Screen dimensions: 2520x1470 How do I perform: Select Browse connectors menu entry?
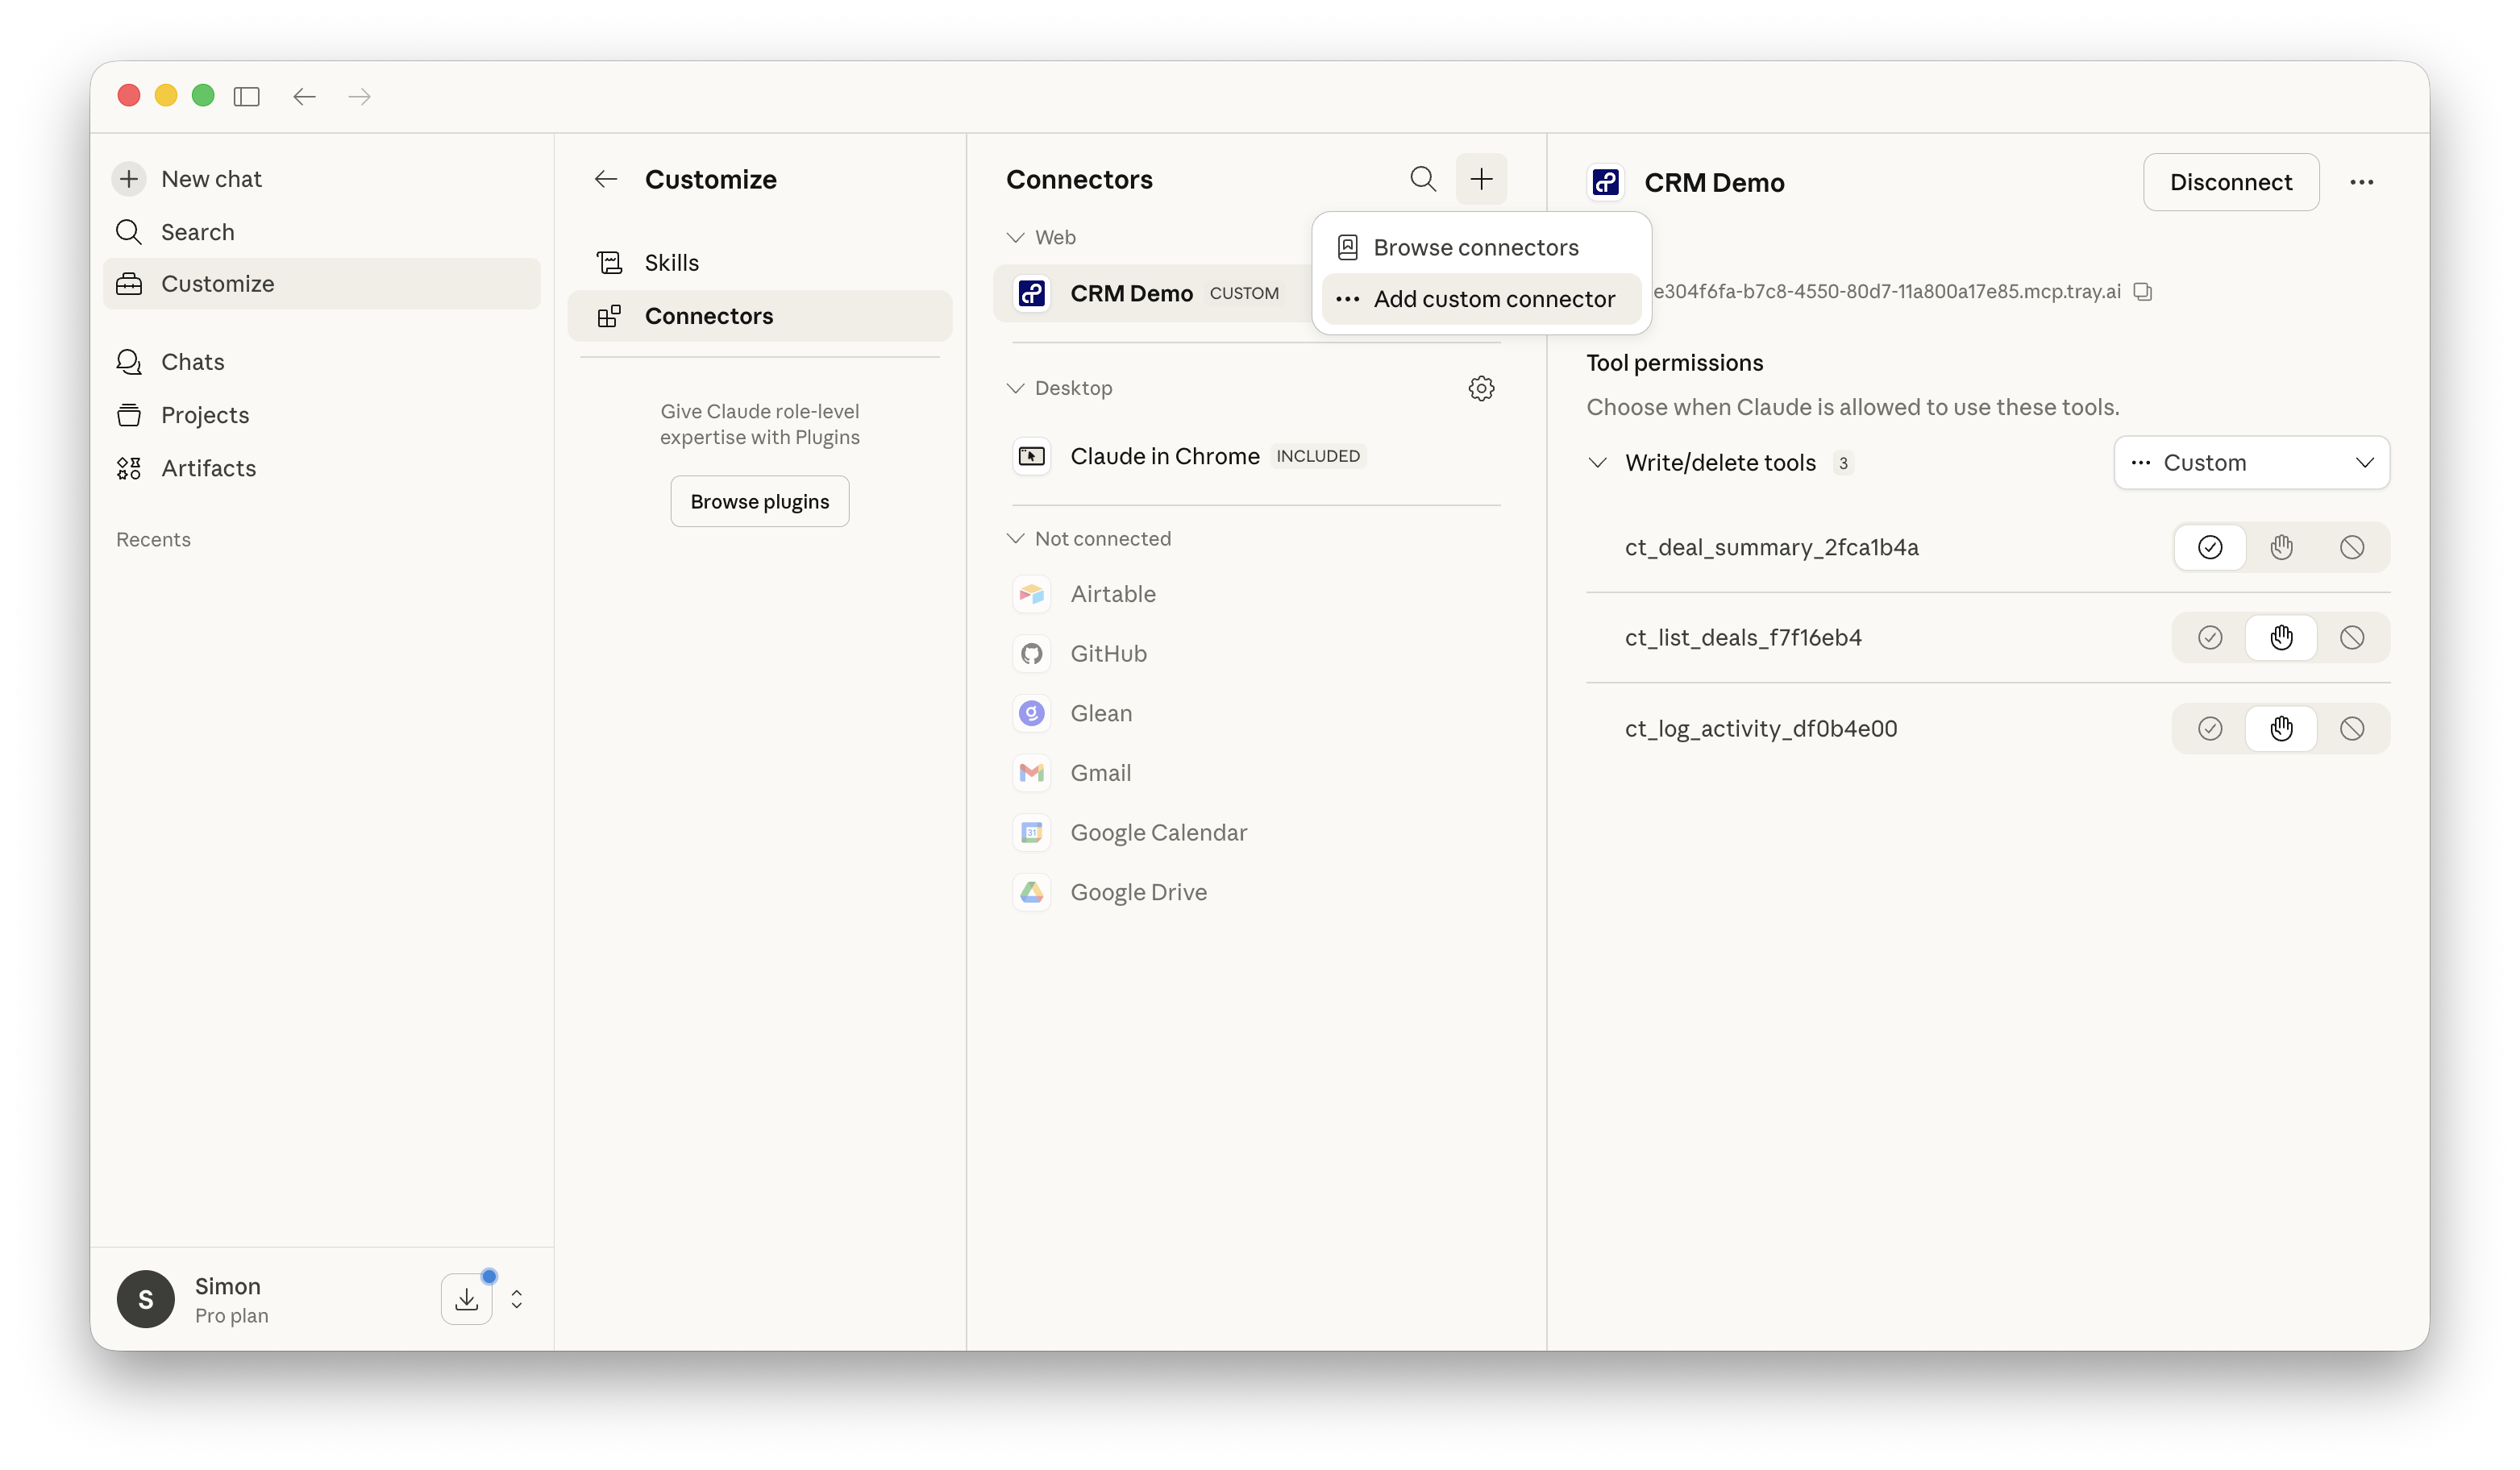coord(1475,247)
